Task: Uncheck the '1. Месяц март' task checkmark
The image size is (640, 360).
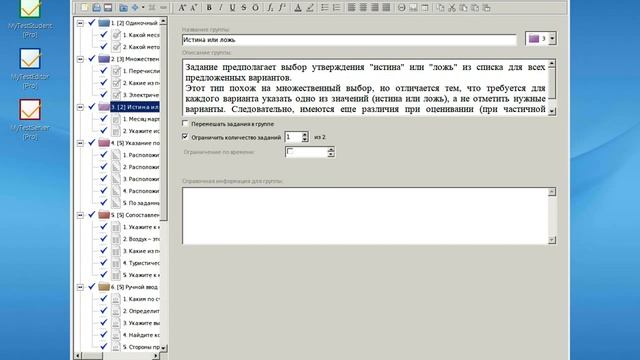Action: [x=104, y=119]
